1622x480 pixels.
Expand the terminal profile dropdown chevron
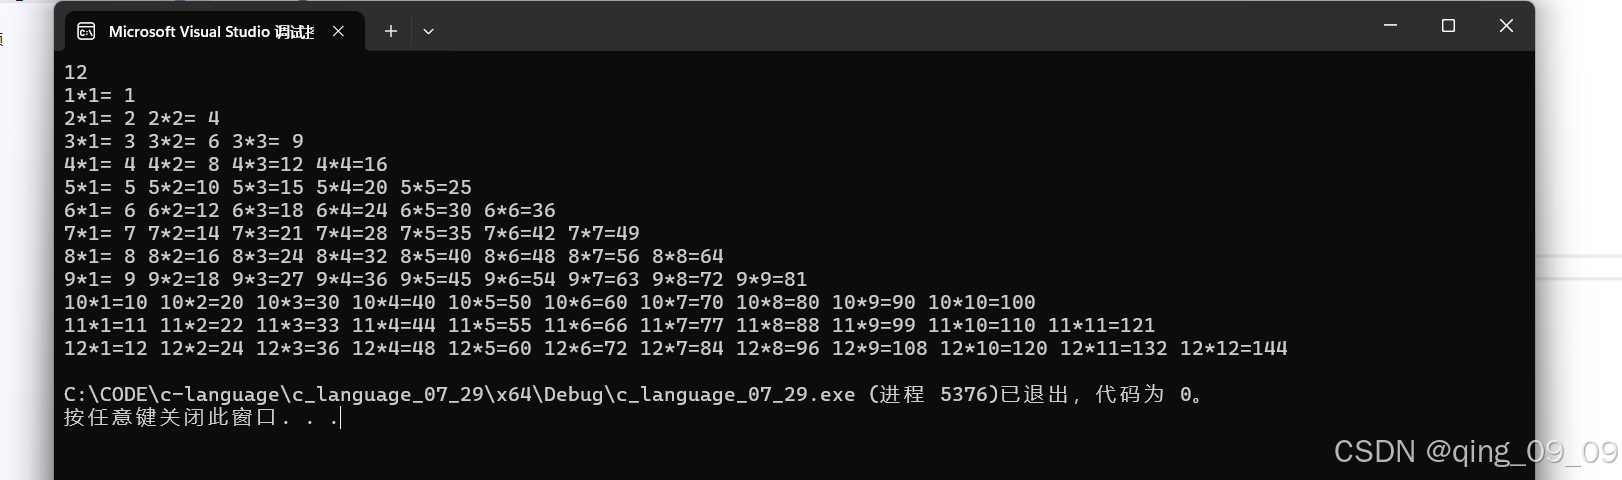click(428, 31)
